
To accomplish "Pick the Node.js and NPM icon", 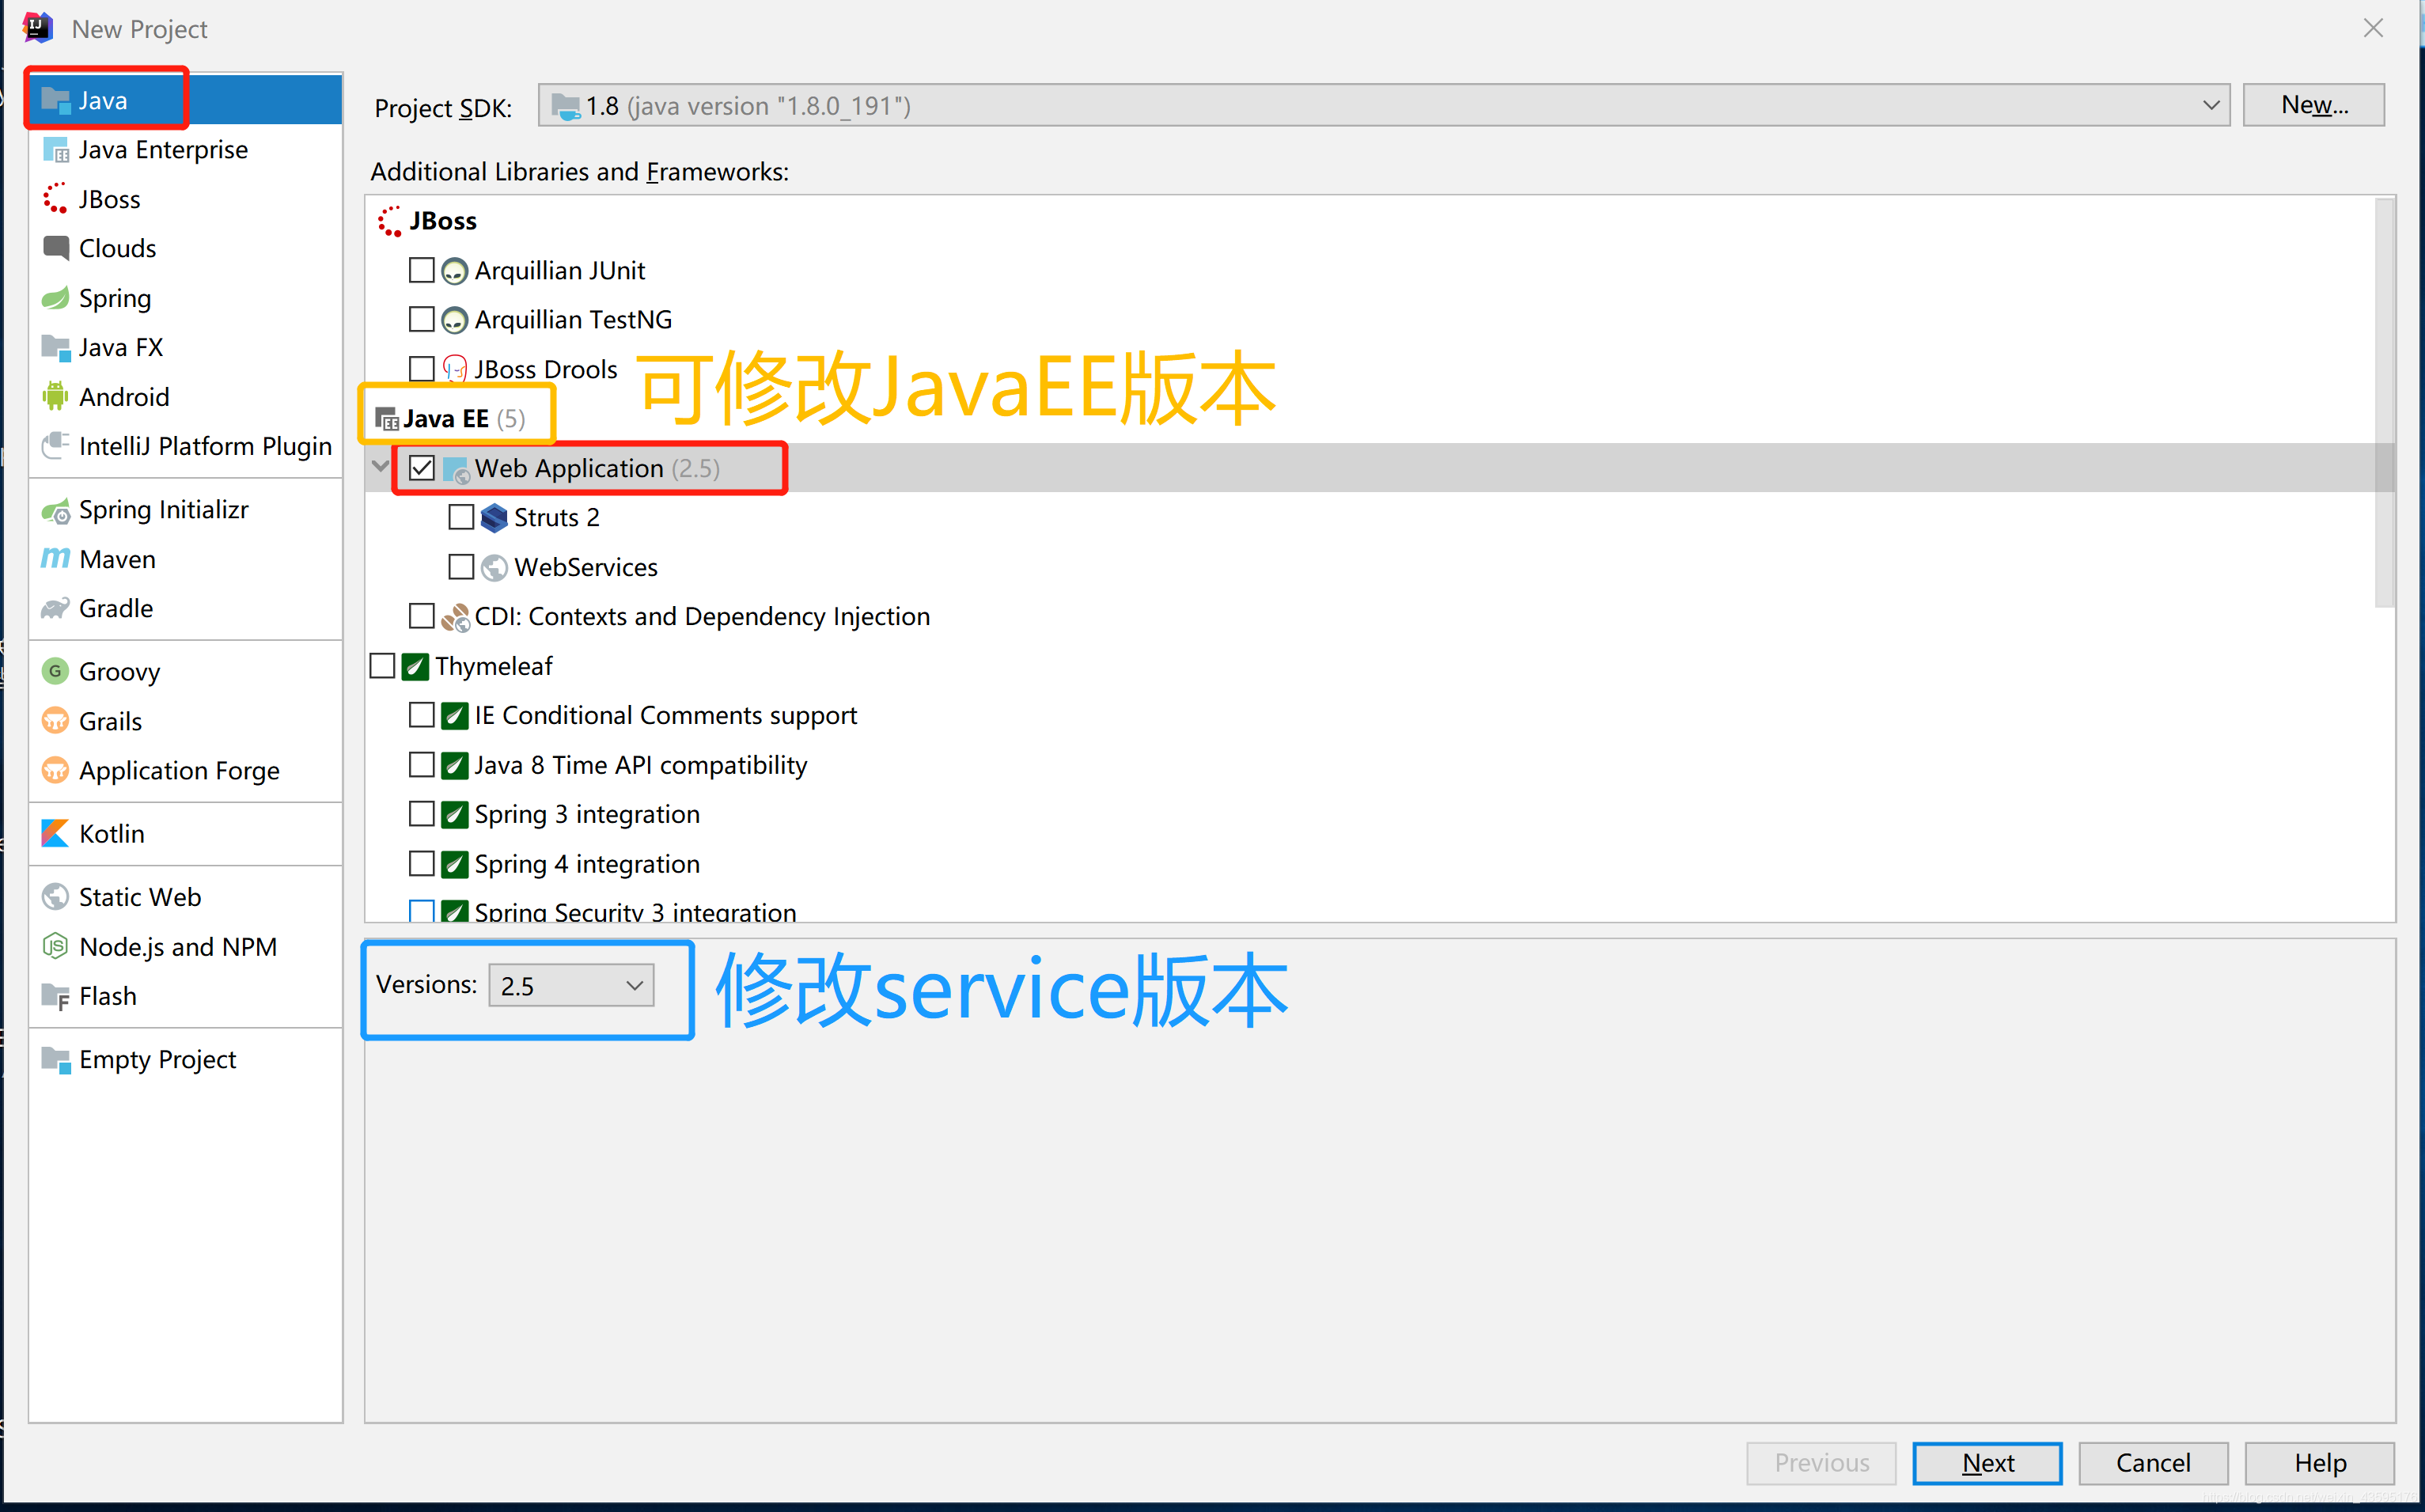I will tap(56, 946).
